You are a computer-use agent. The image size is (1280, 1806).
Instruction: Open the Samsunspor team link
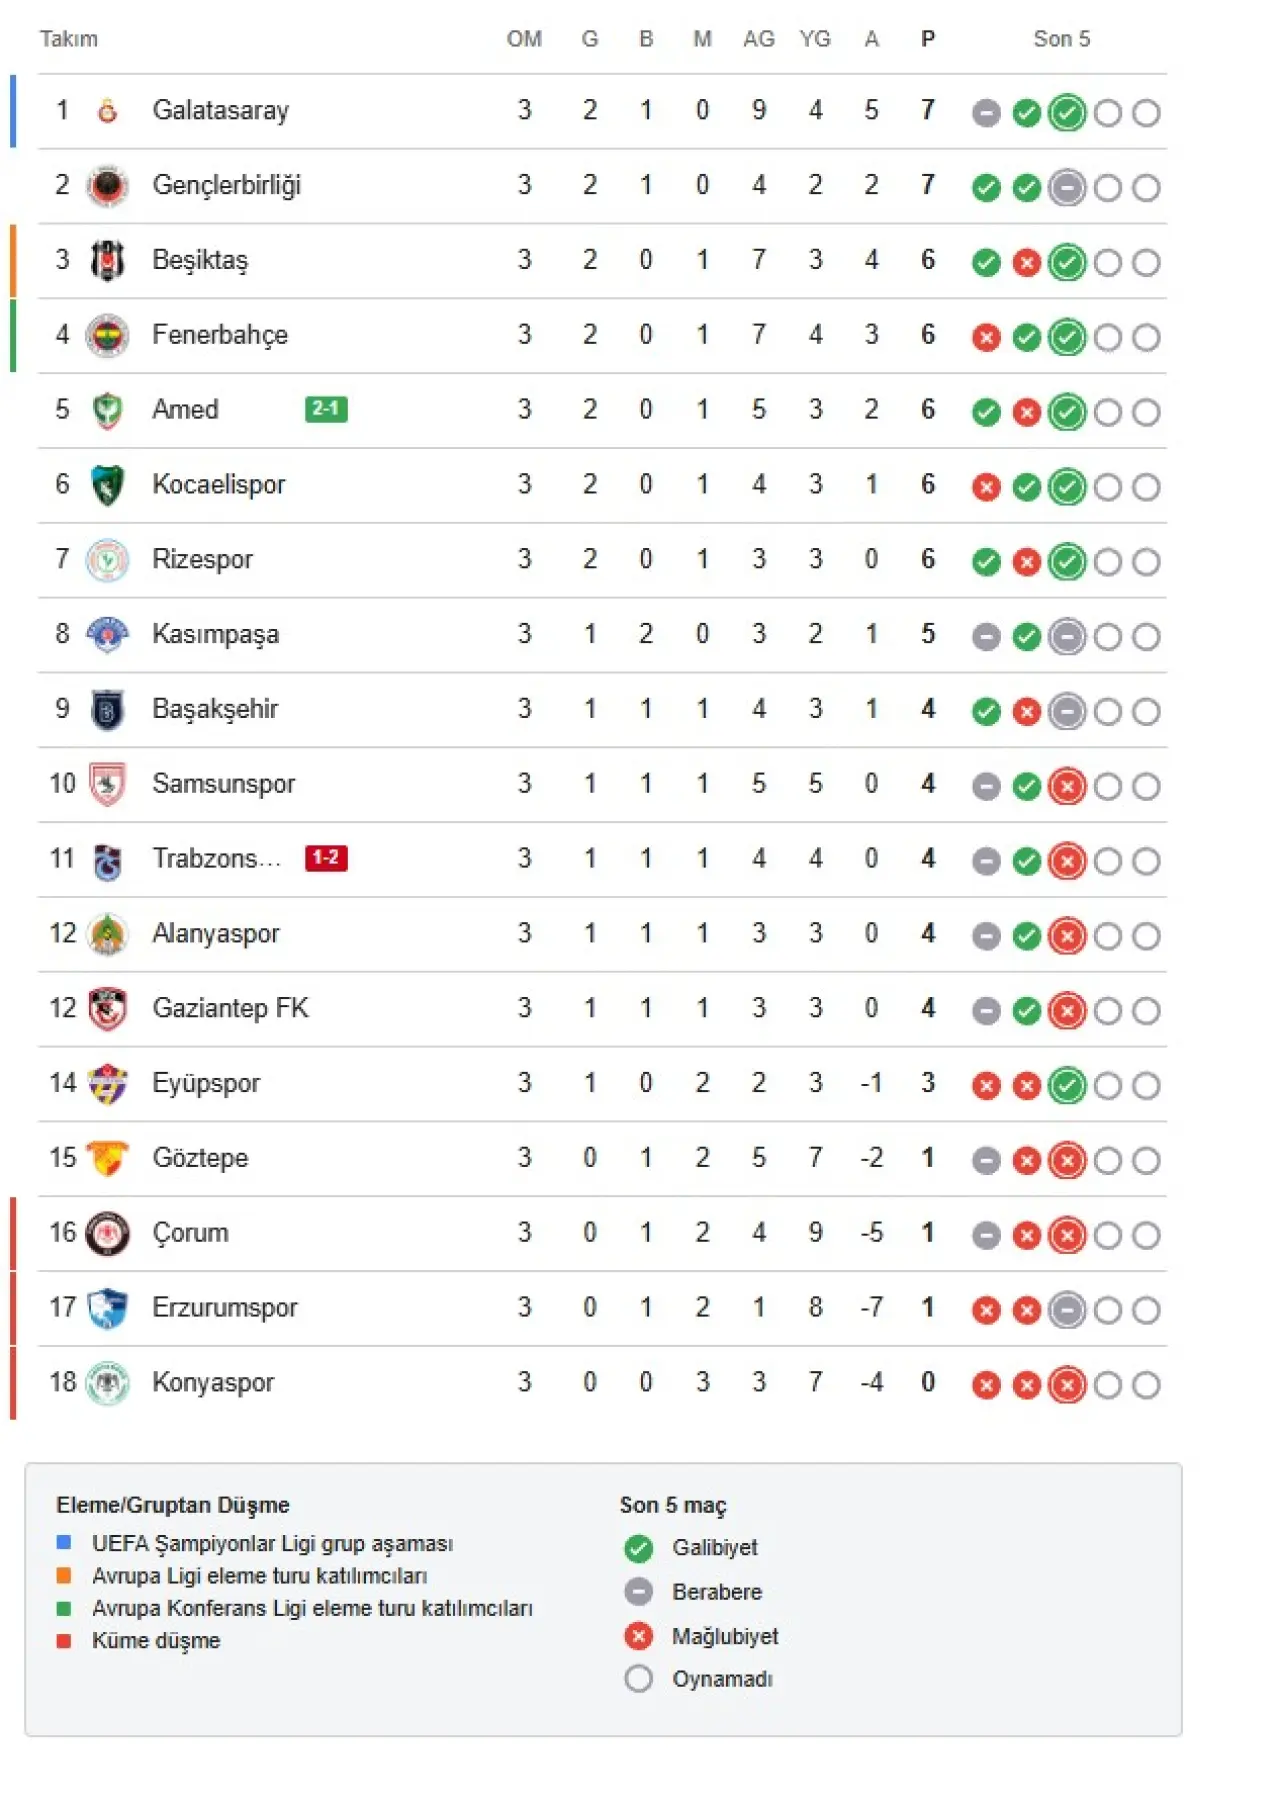point(223,784)
